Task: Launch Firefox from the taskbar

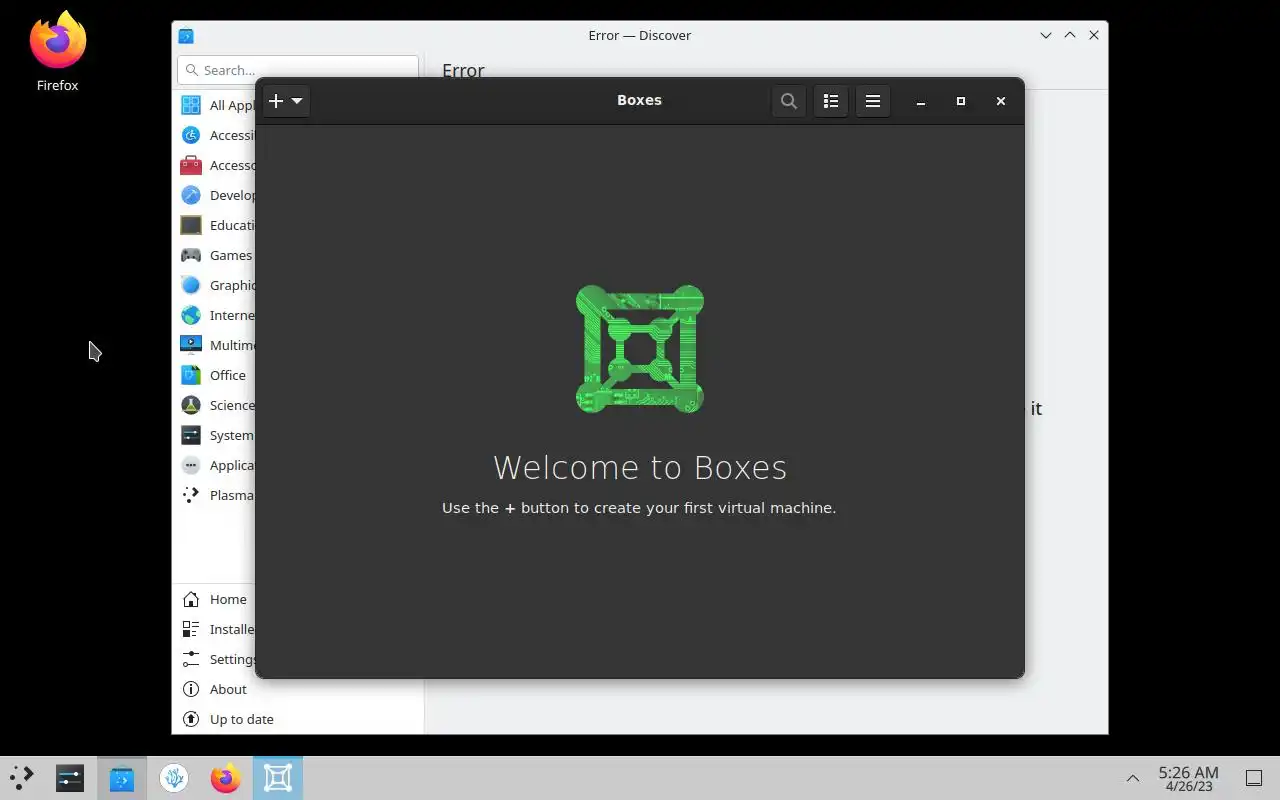Action: [226, 778]
